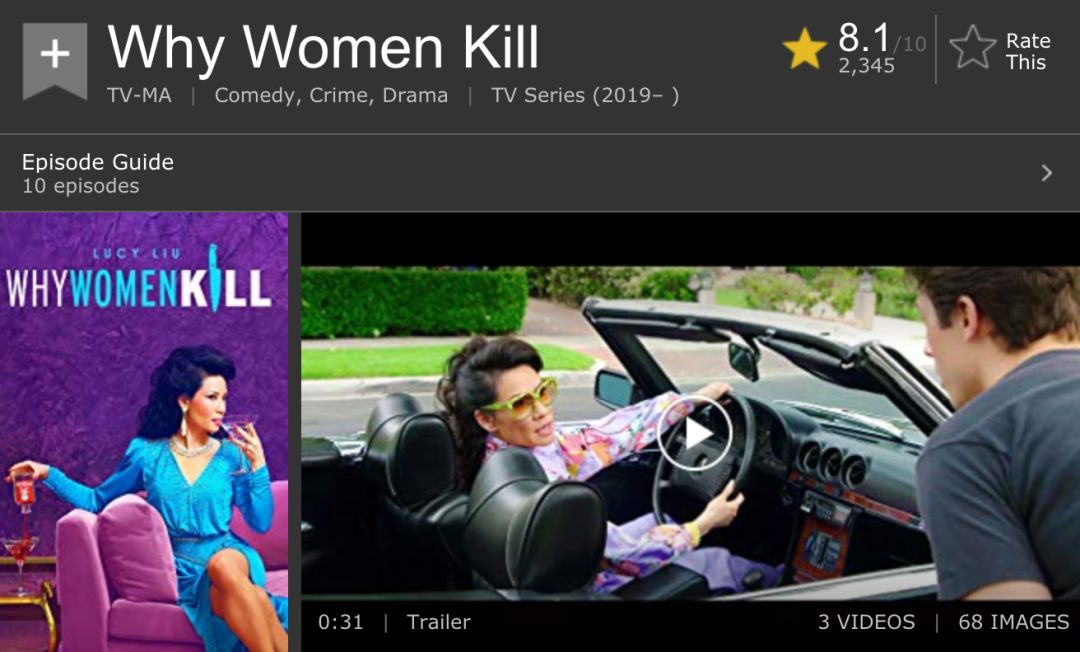This screenshot has width=1080, height=652.
Task: View the 10 episodes list
Action: (x=81, y=186)
